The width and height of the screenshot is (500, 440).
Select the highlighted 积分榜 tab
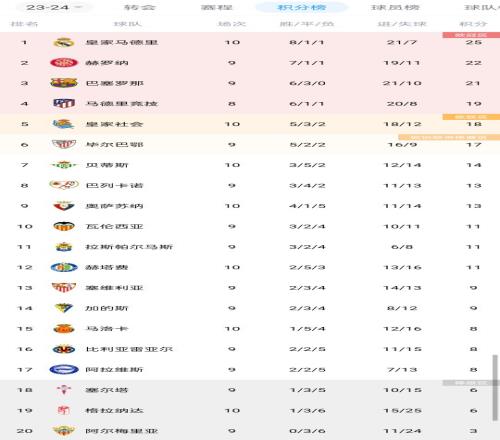pyautogui.click(x=302, y=7)
